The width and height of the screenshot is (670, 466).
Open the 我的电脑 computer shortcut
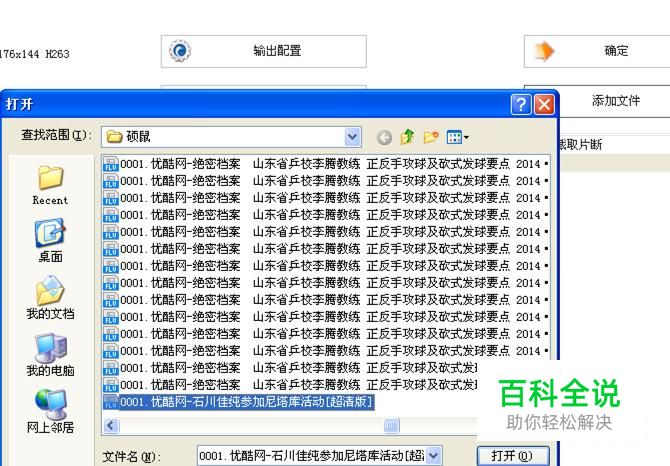tap(50, 355)
